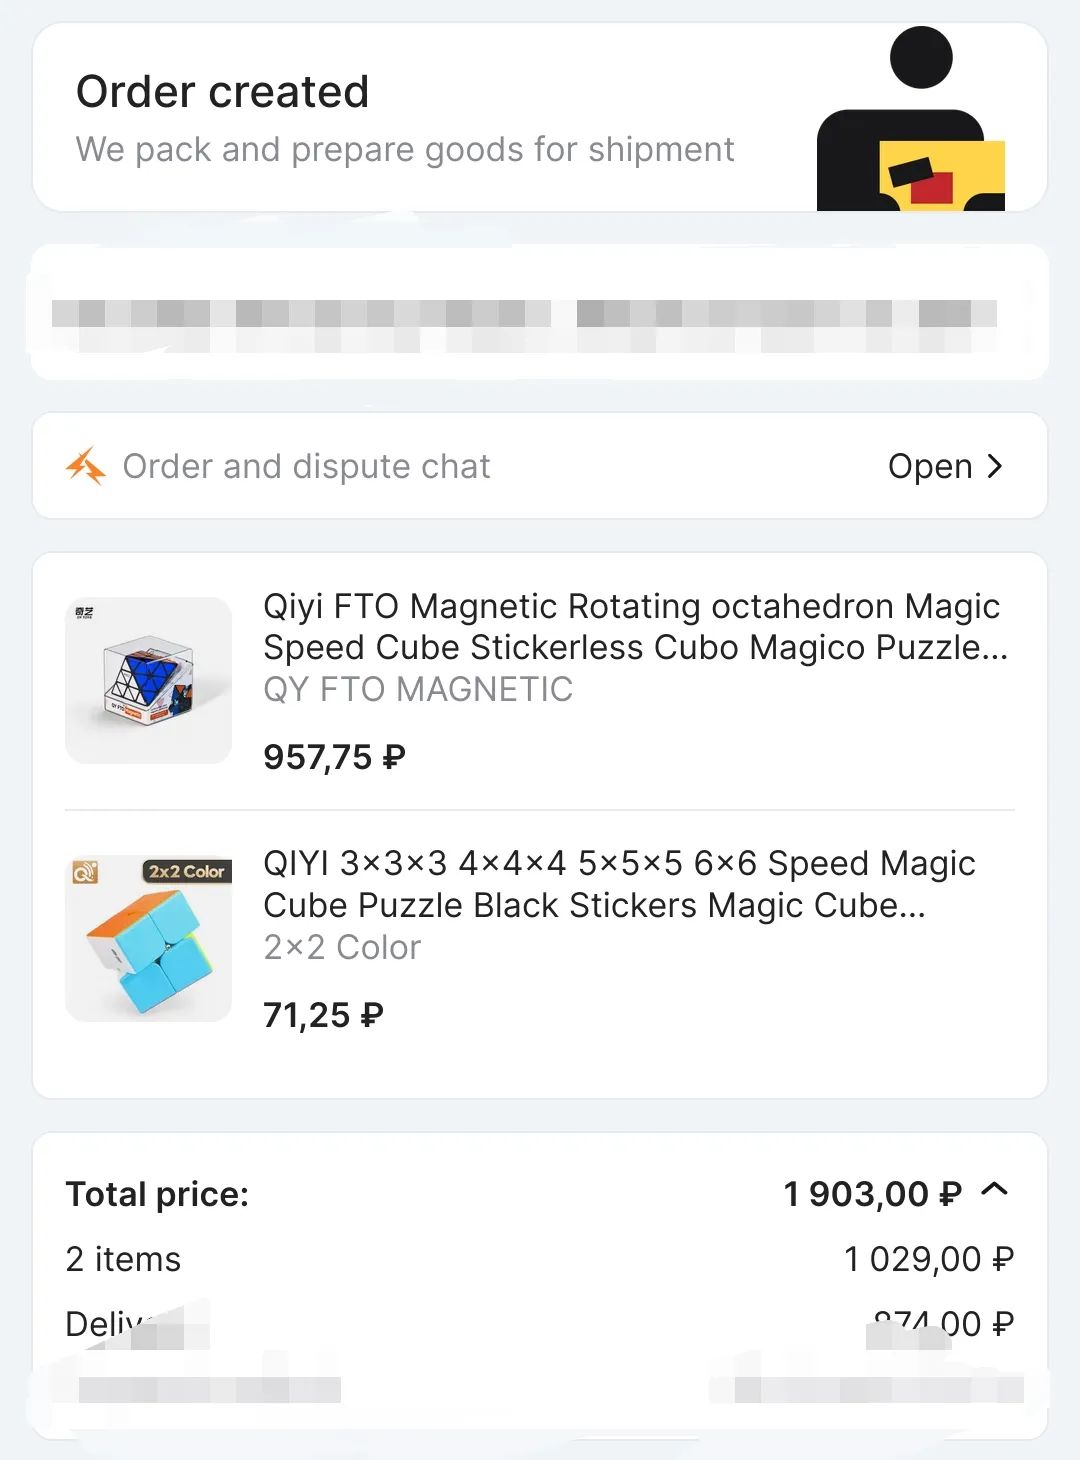View the FTO octahedron cube product image
This screenshot has height=1460, width=1080.
coord(149,681)
